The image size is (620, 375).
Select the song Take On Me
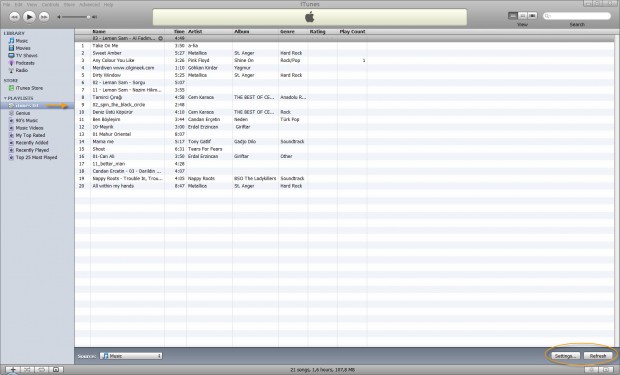point(105,45)
